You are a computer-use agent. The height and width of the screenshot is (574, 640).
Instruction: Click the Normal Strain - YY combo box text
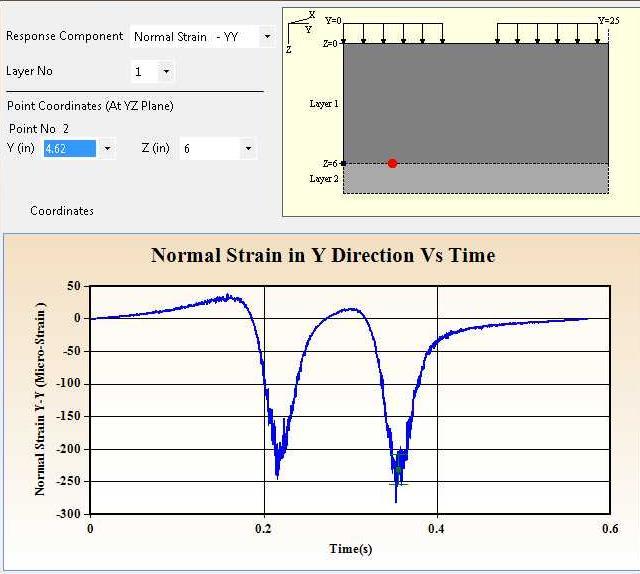point(186,37)
